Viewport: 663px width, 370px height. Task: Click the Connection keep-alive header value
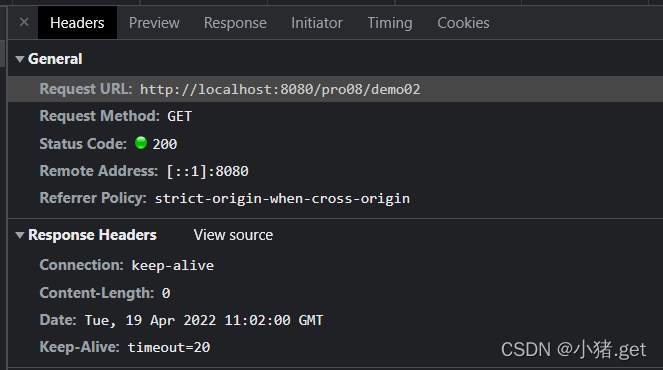coord(173,266)
